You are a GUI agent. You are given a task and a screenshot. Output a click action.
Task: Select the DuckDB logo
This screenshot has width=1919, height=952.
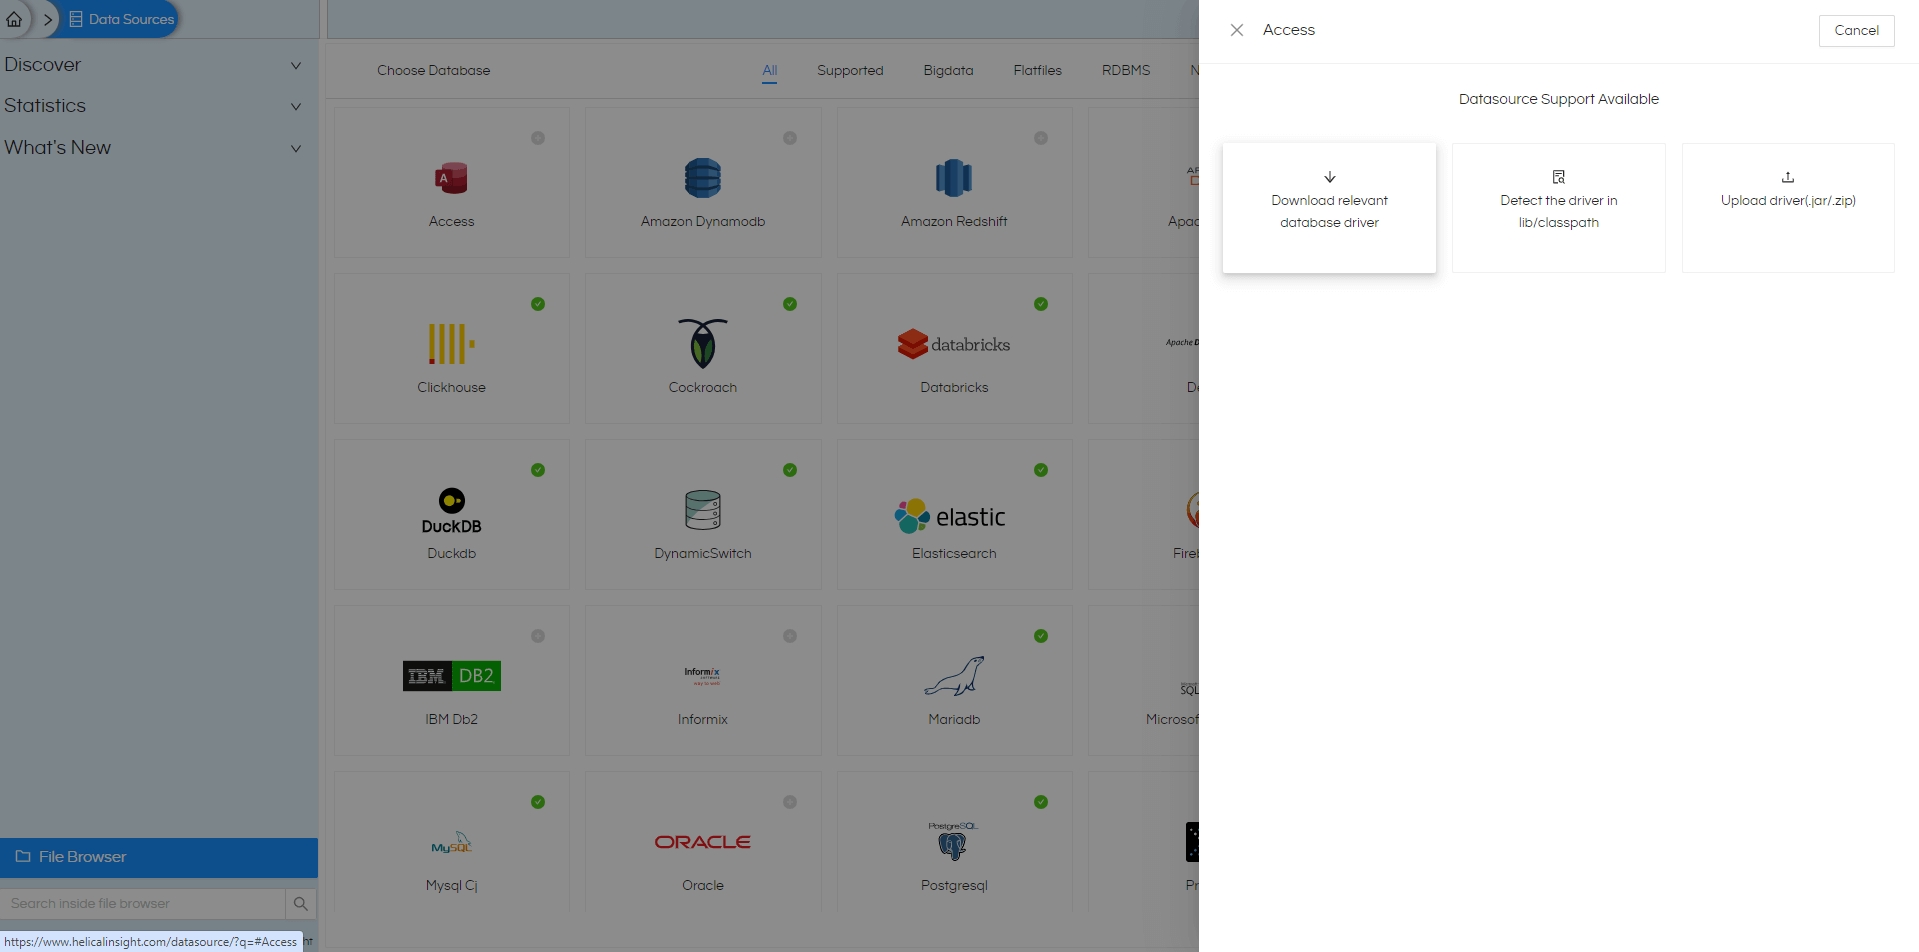[452, 511]
